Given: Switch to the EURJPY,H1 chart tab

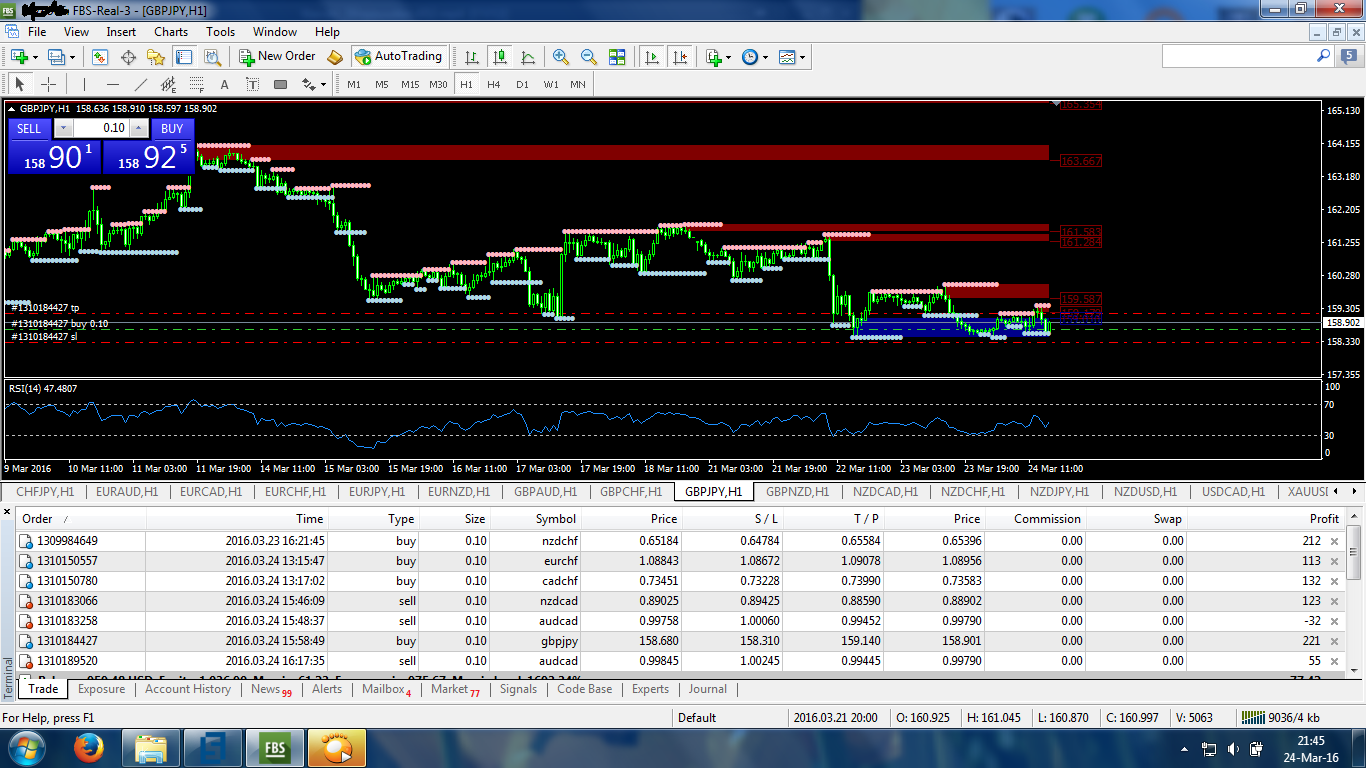Looking at the screenshot, I should click(x=377, y=492).
